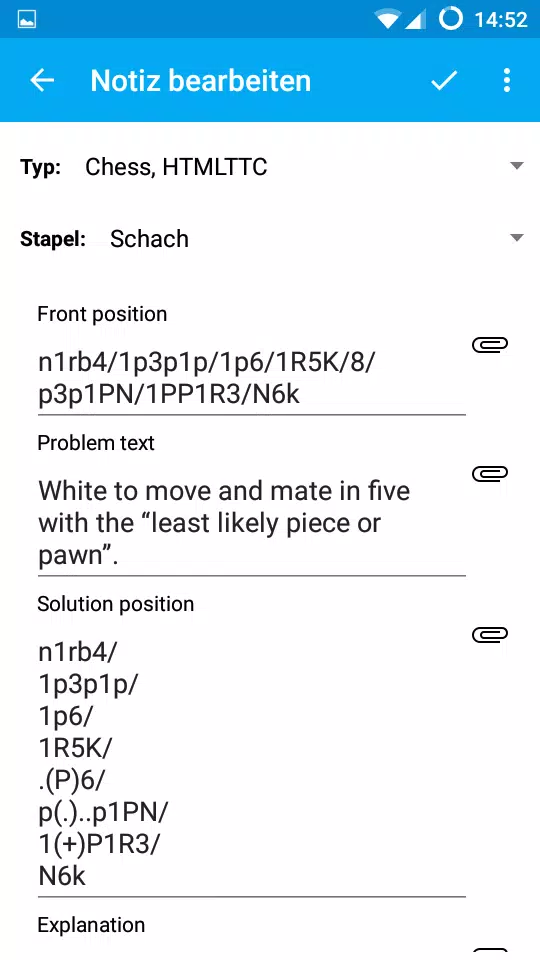Save note with the checkmark icon
The height and width of the screenshot is (960, 540).
pyautogui.click(x=444, y=80)
